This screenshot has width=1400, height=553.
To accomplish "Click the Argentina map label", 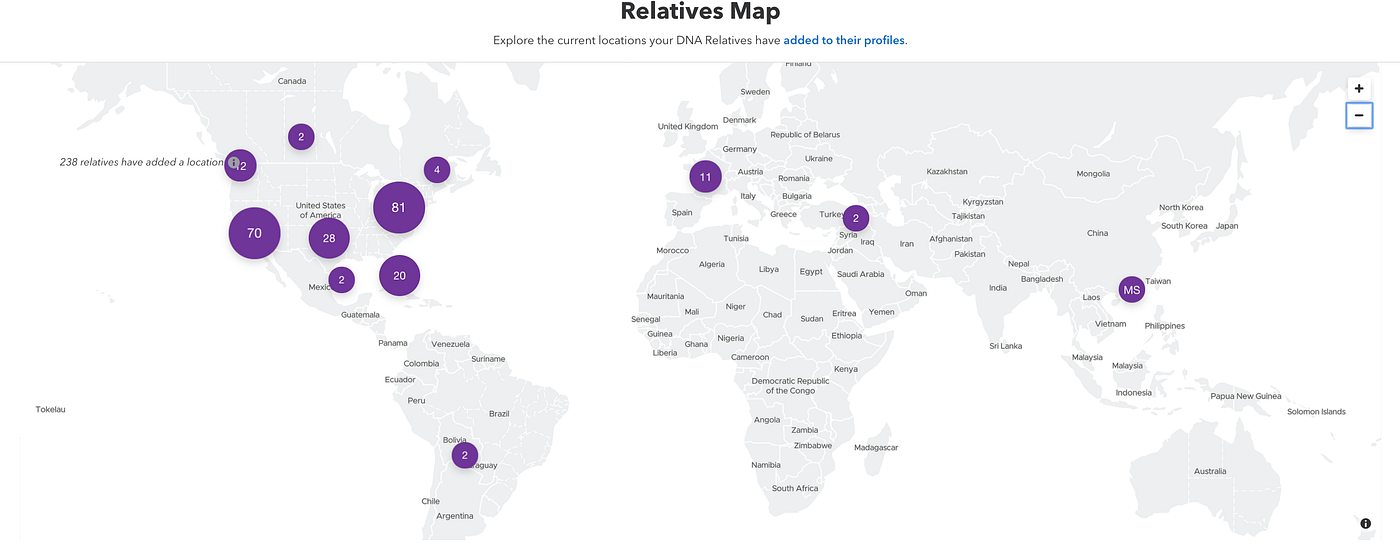I will coord(455,516).
